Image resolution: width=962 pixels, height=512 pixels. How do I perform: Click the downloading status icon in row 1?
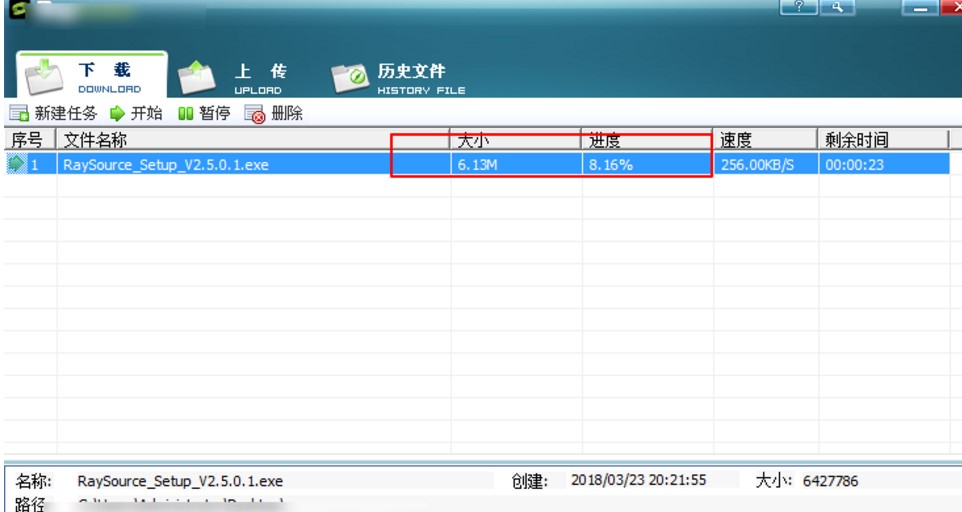coord(16,164)
